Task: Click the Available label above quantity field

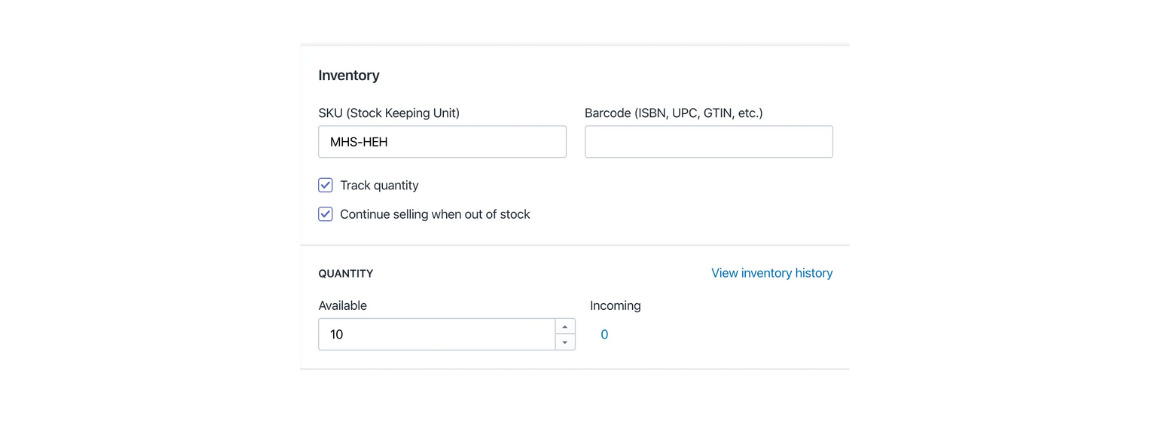Action: [343, 306]
